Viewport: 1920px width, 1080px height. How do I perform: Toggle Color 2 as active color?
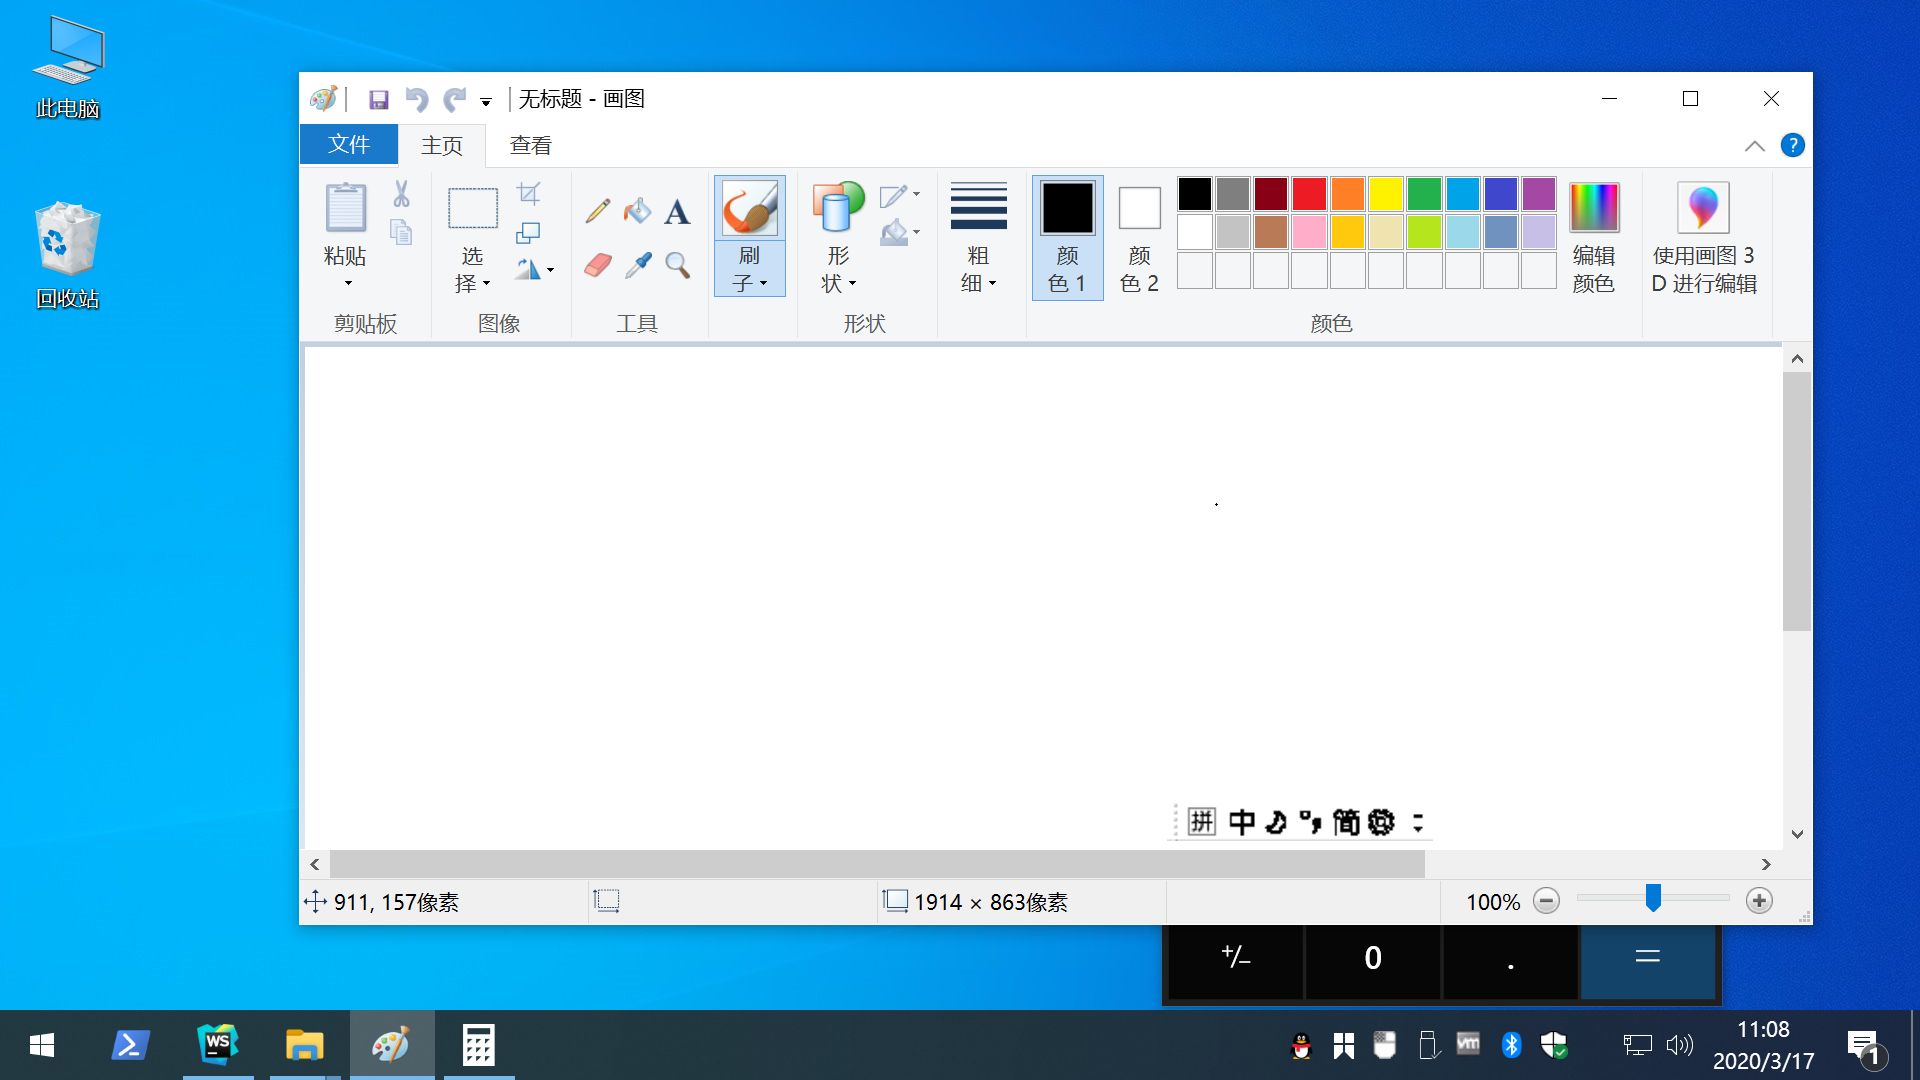pos(1139,237)
